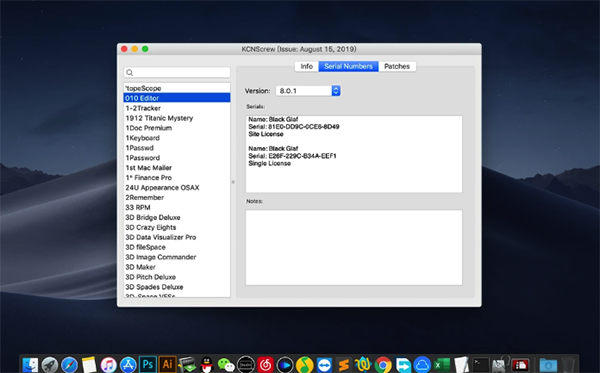The width and height of the screenshot is (600, 373).
Task: Open the blue cloud drive icon
Action: coord(422,365)
